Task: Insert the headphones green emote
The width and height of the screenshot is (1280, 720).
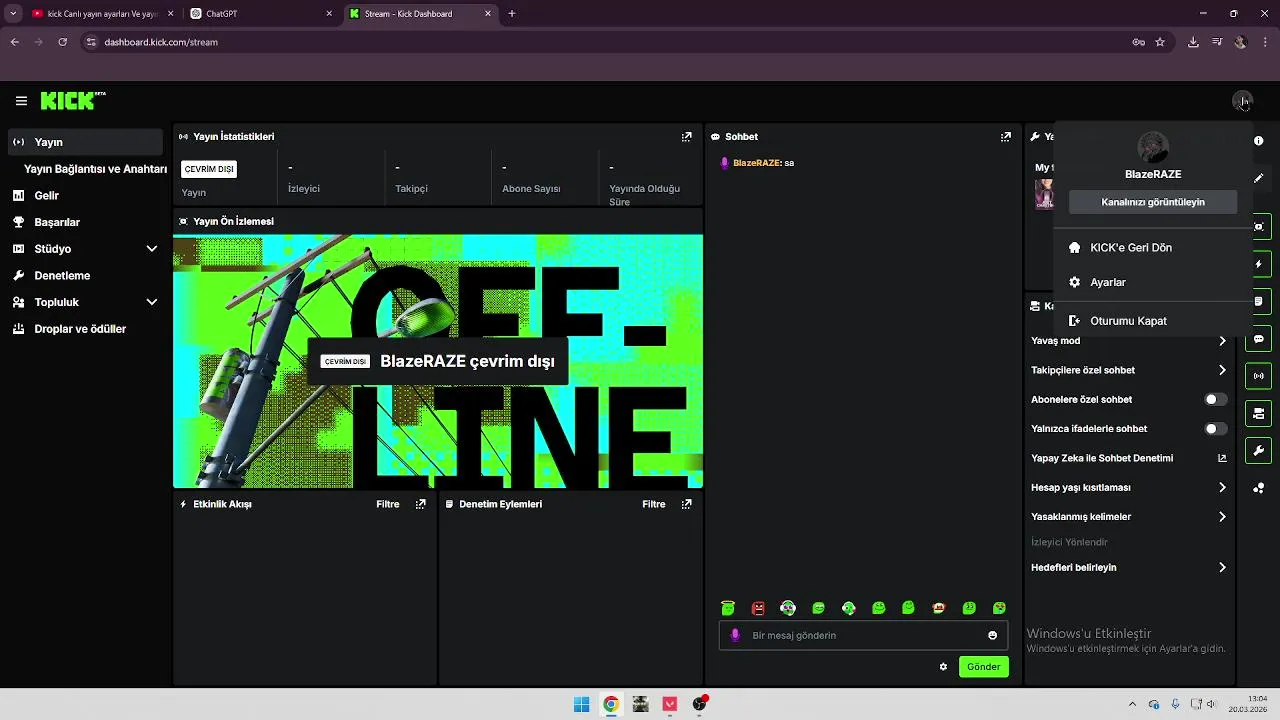Action: (788, 608)
